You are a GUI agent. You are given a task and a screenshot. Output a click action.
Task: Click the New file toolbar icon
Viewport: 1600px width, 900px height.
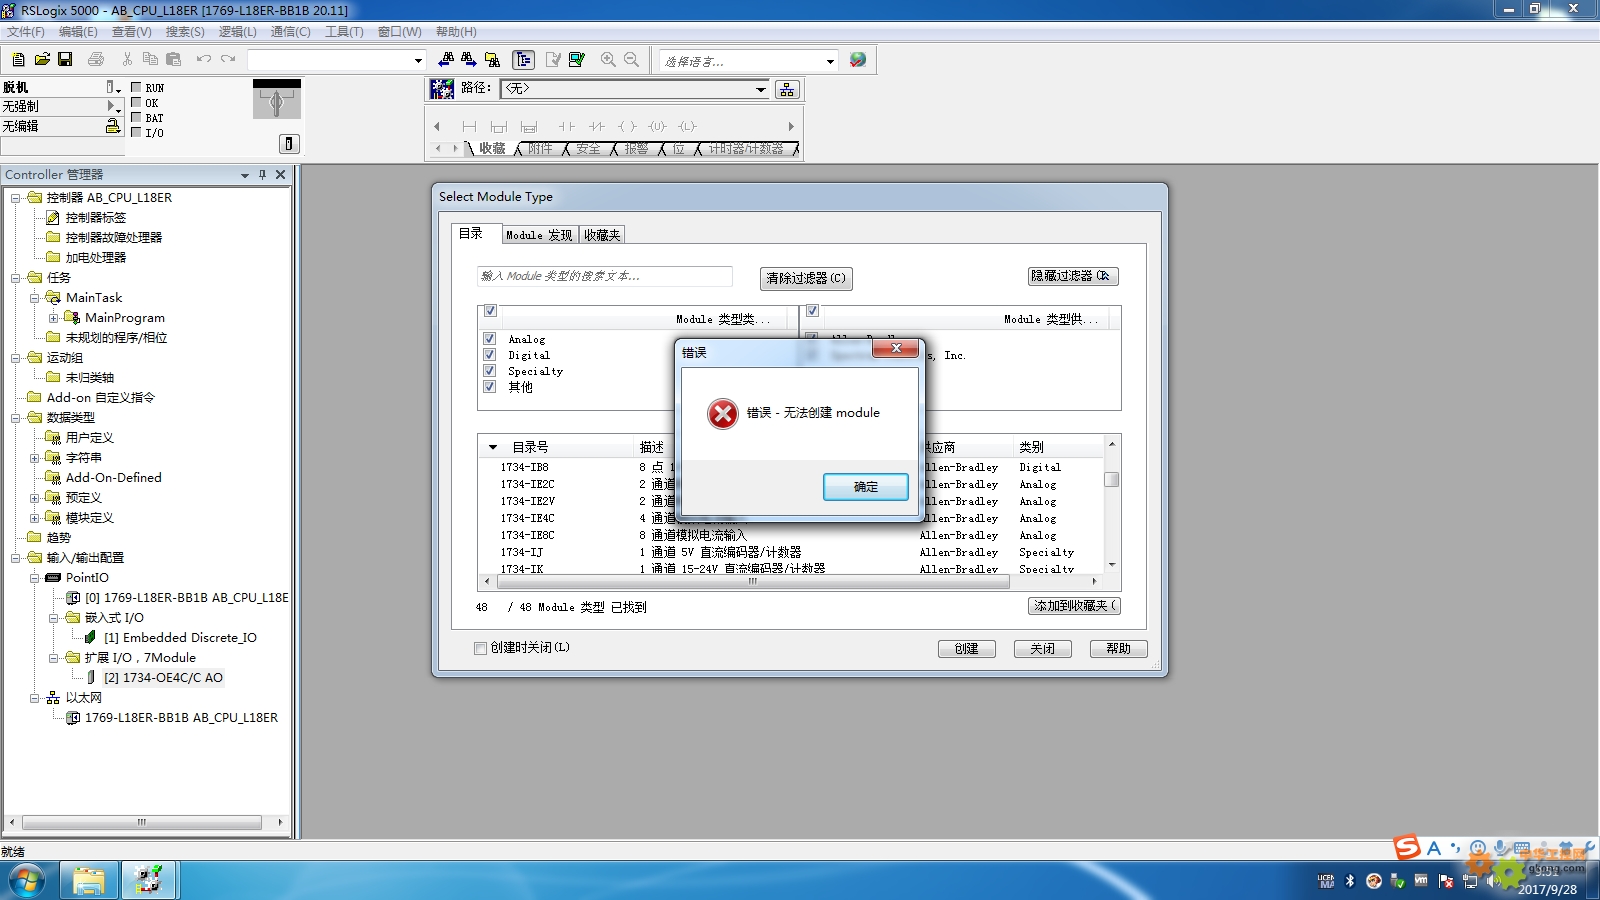point(18,60)
